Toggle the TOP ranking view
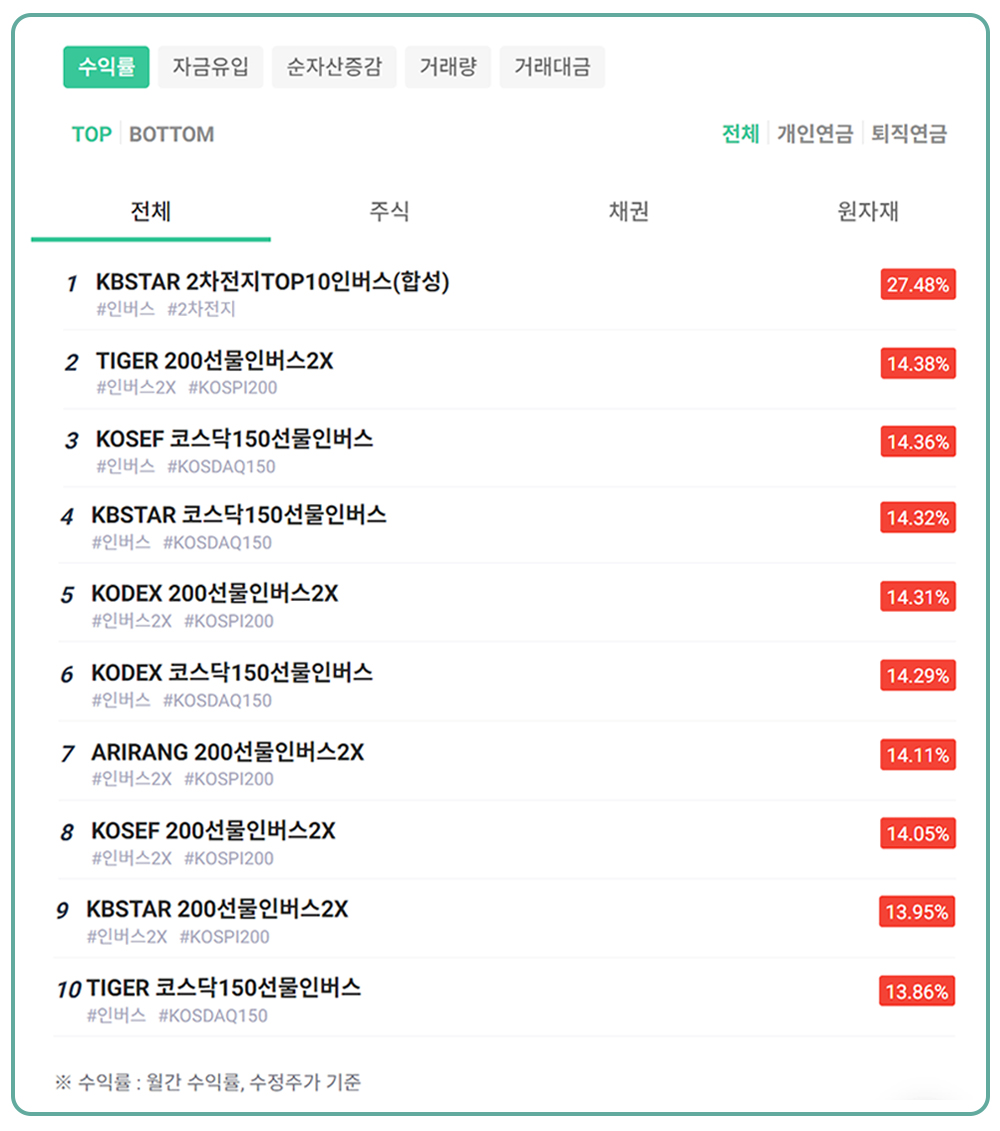 coord(91,134)
